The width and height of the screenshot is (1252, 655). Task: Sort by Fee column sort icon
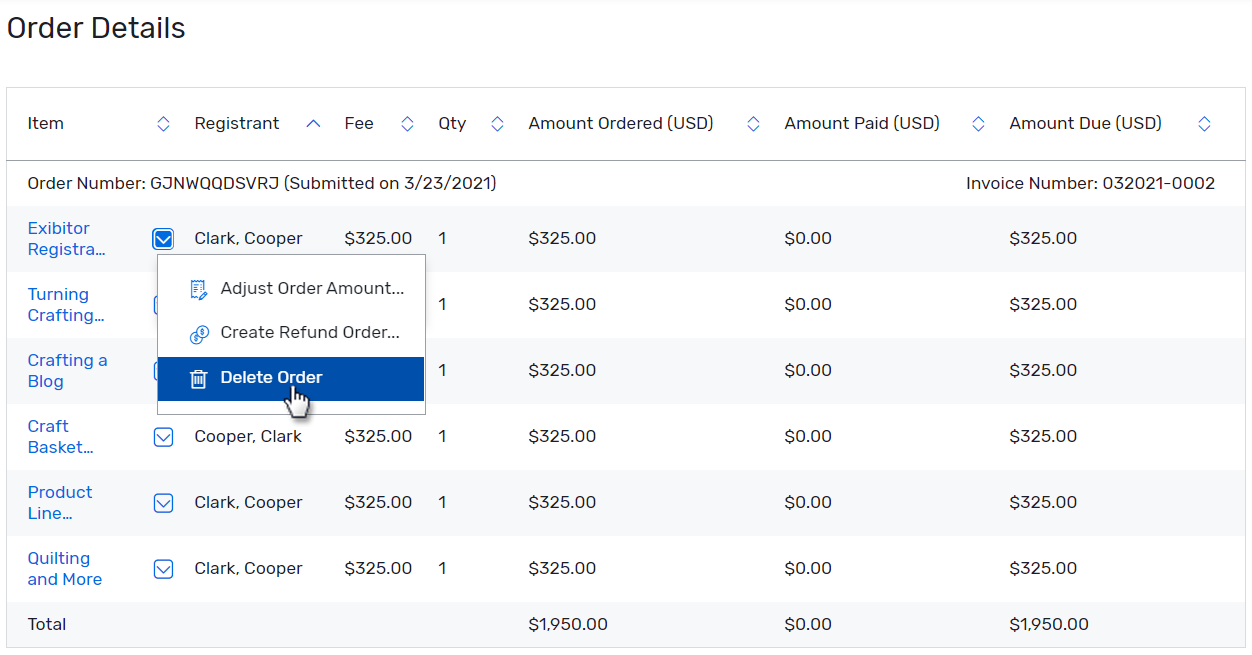click(x=407, y=124)
